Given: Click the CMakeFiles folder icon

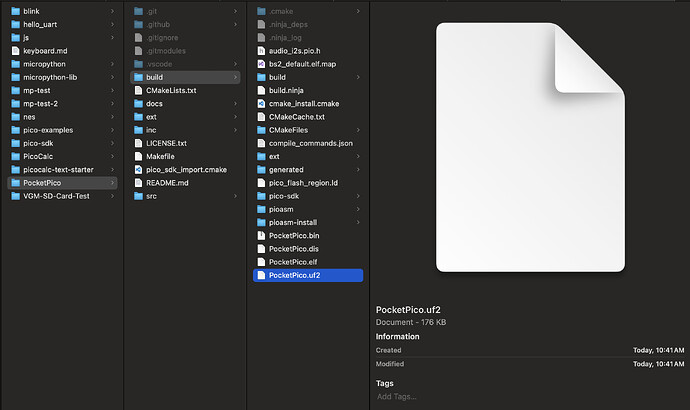Looking at the screenshot, I should tap(261, 130).
